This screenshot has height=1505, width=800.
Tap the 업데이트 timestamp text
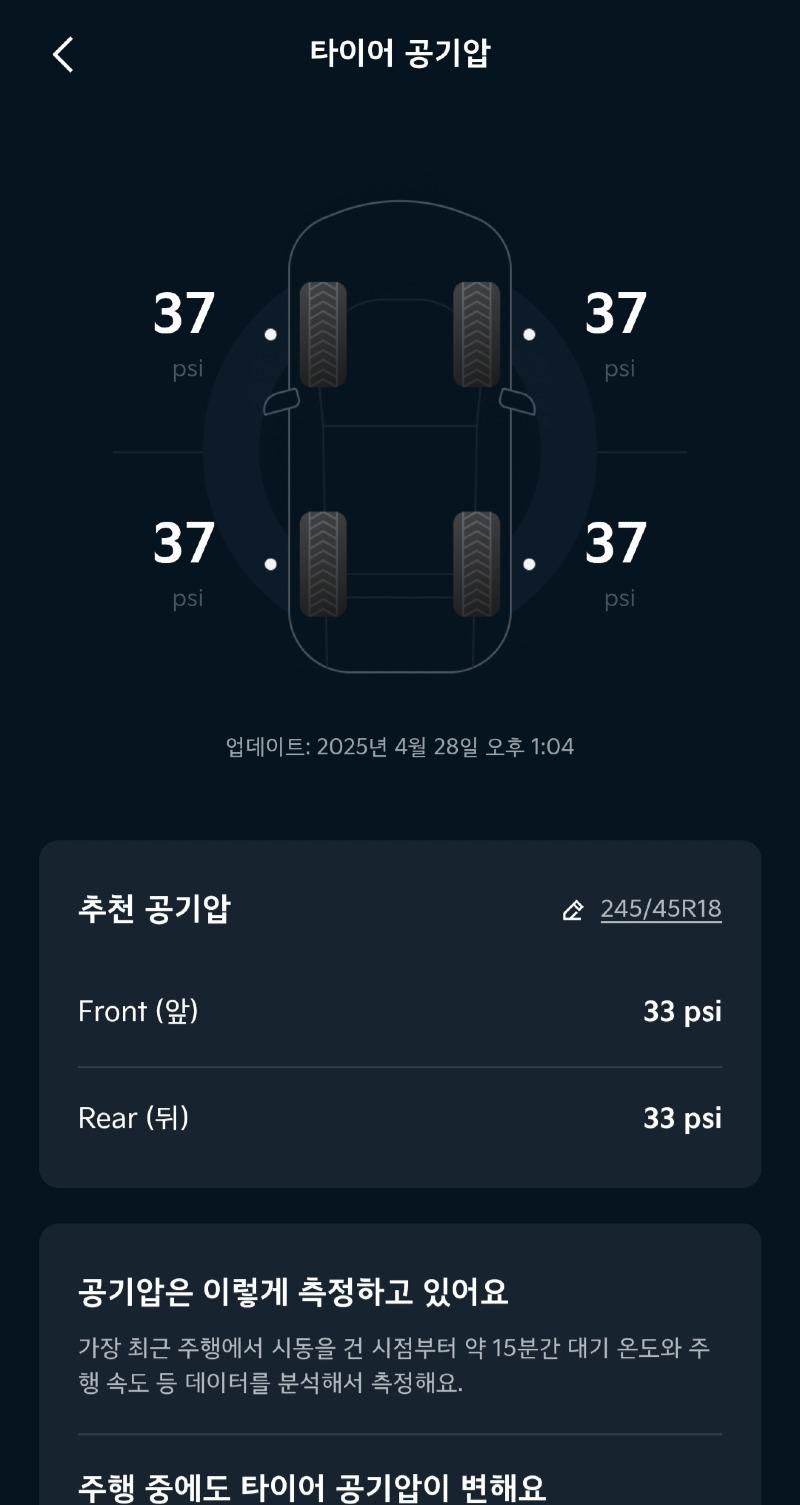[400, 747]
